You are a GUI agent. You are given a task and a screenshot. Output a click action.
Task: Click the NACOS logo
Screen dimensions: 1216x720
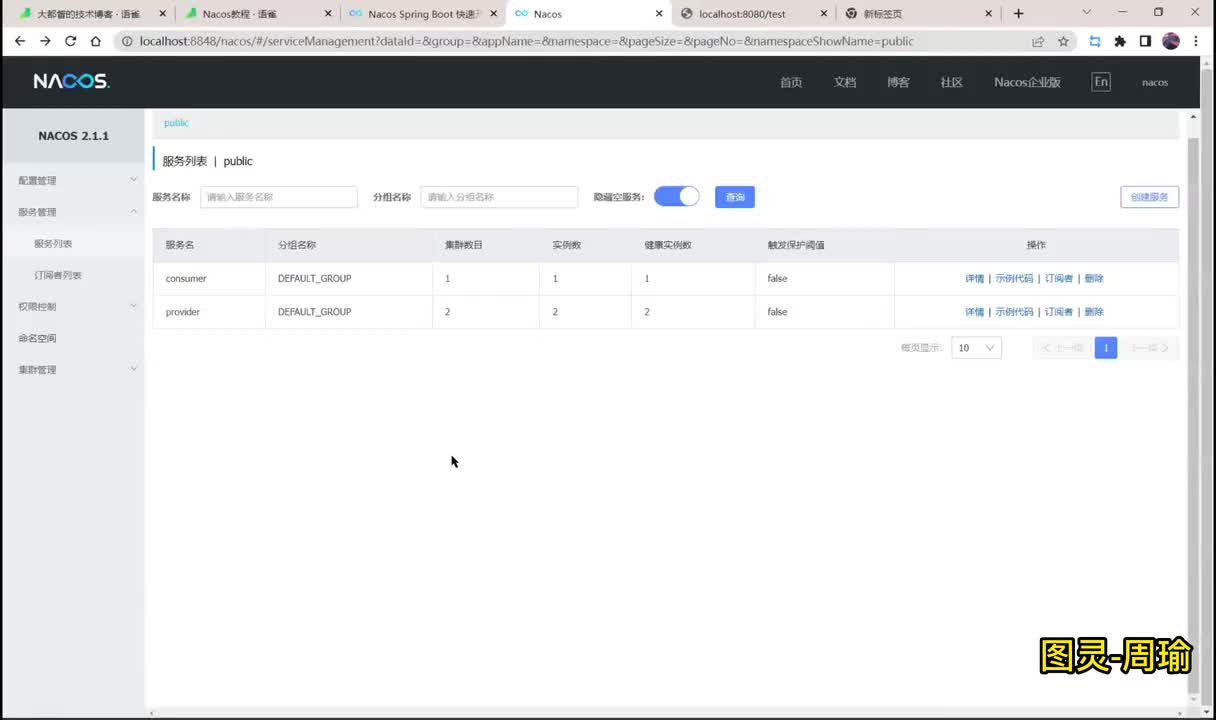pos(71,82)
